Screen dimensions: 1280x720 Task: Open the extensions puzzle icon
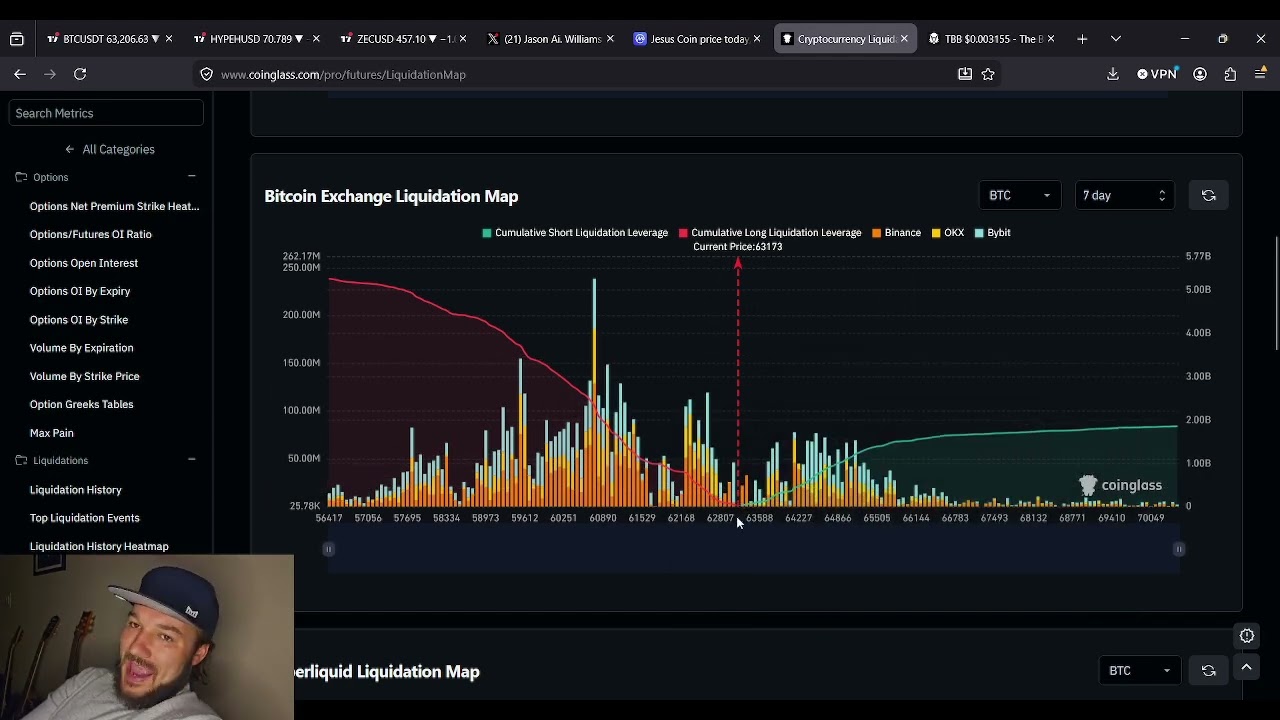click(1230, 74)
